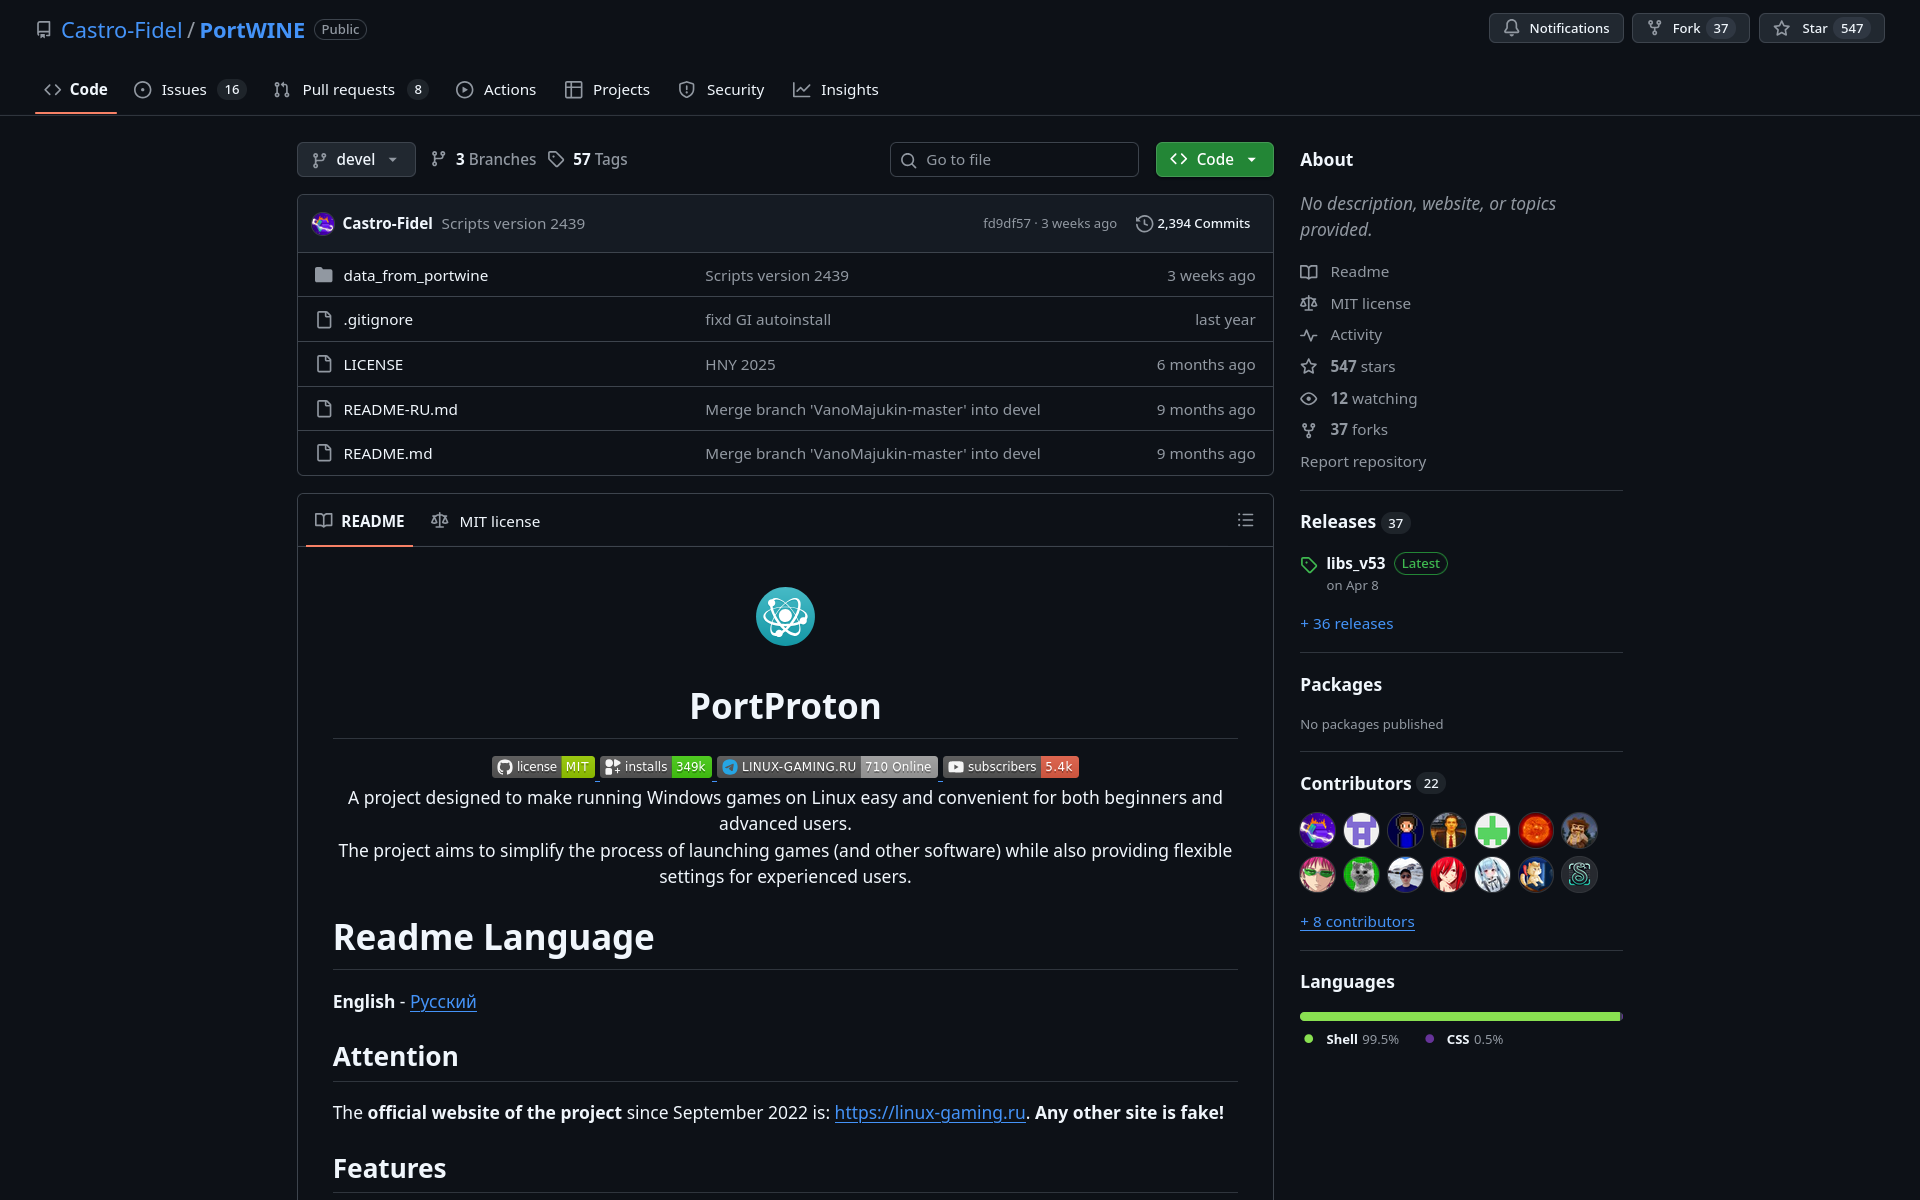
Task: Open the data_from_portwine folder
Action: 415,276
